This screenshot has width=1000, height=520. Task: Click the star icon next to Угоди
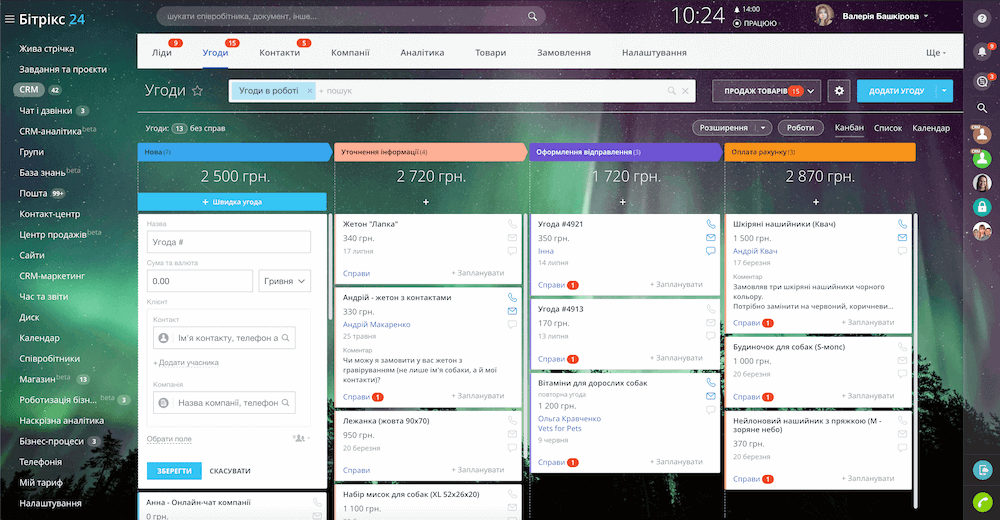coord(197,91)
